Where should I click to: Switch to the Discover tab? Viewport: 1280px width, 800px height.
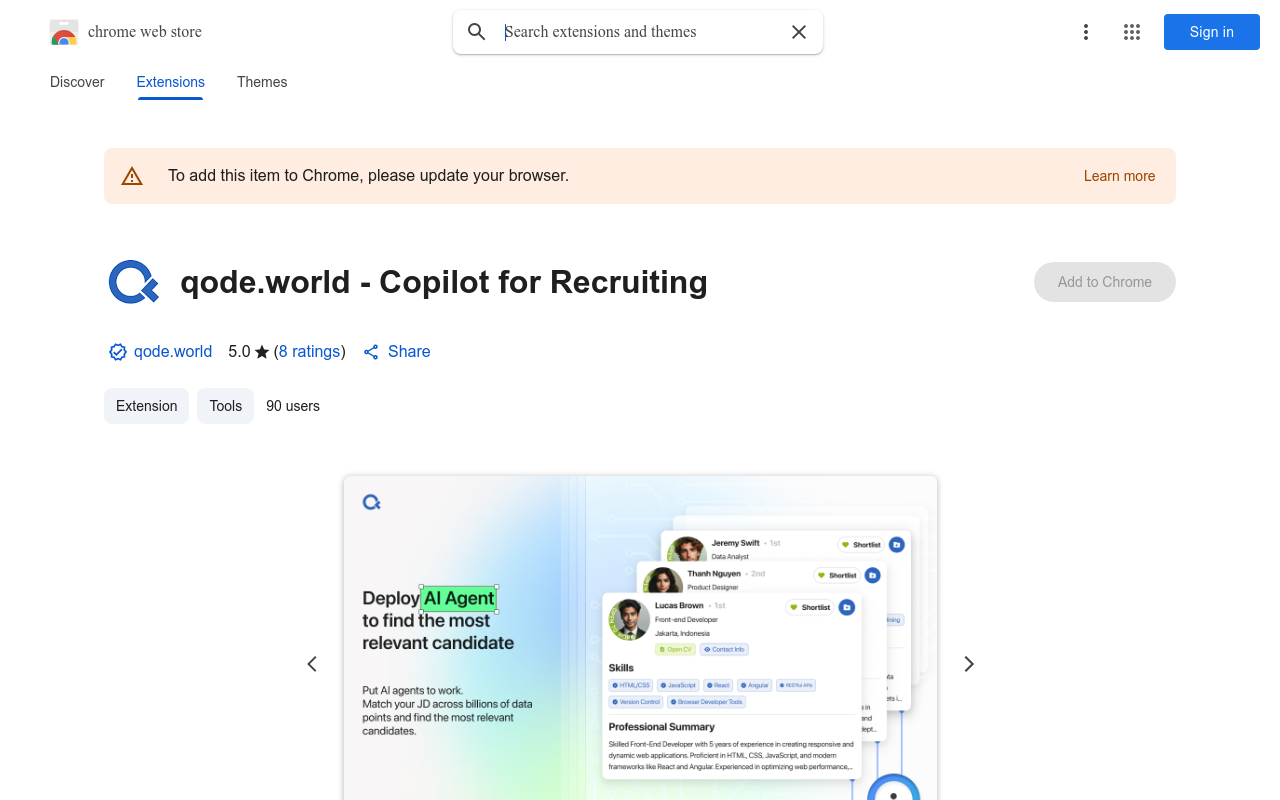(77, 82)
